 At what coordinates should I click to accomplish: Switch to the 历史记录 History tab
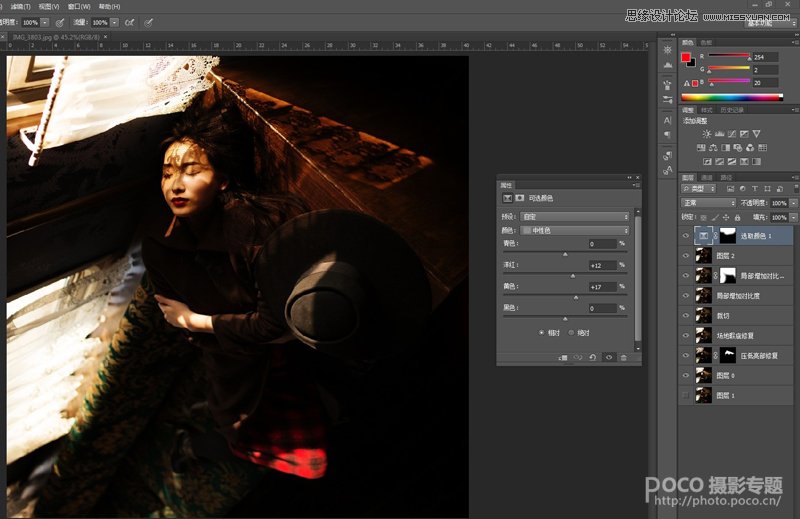[734, 110]
